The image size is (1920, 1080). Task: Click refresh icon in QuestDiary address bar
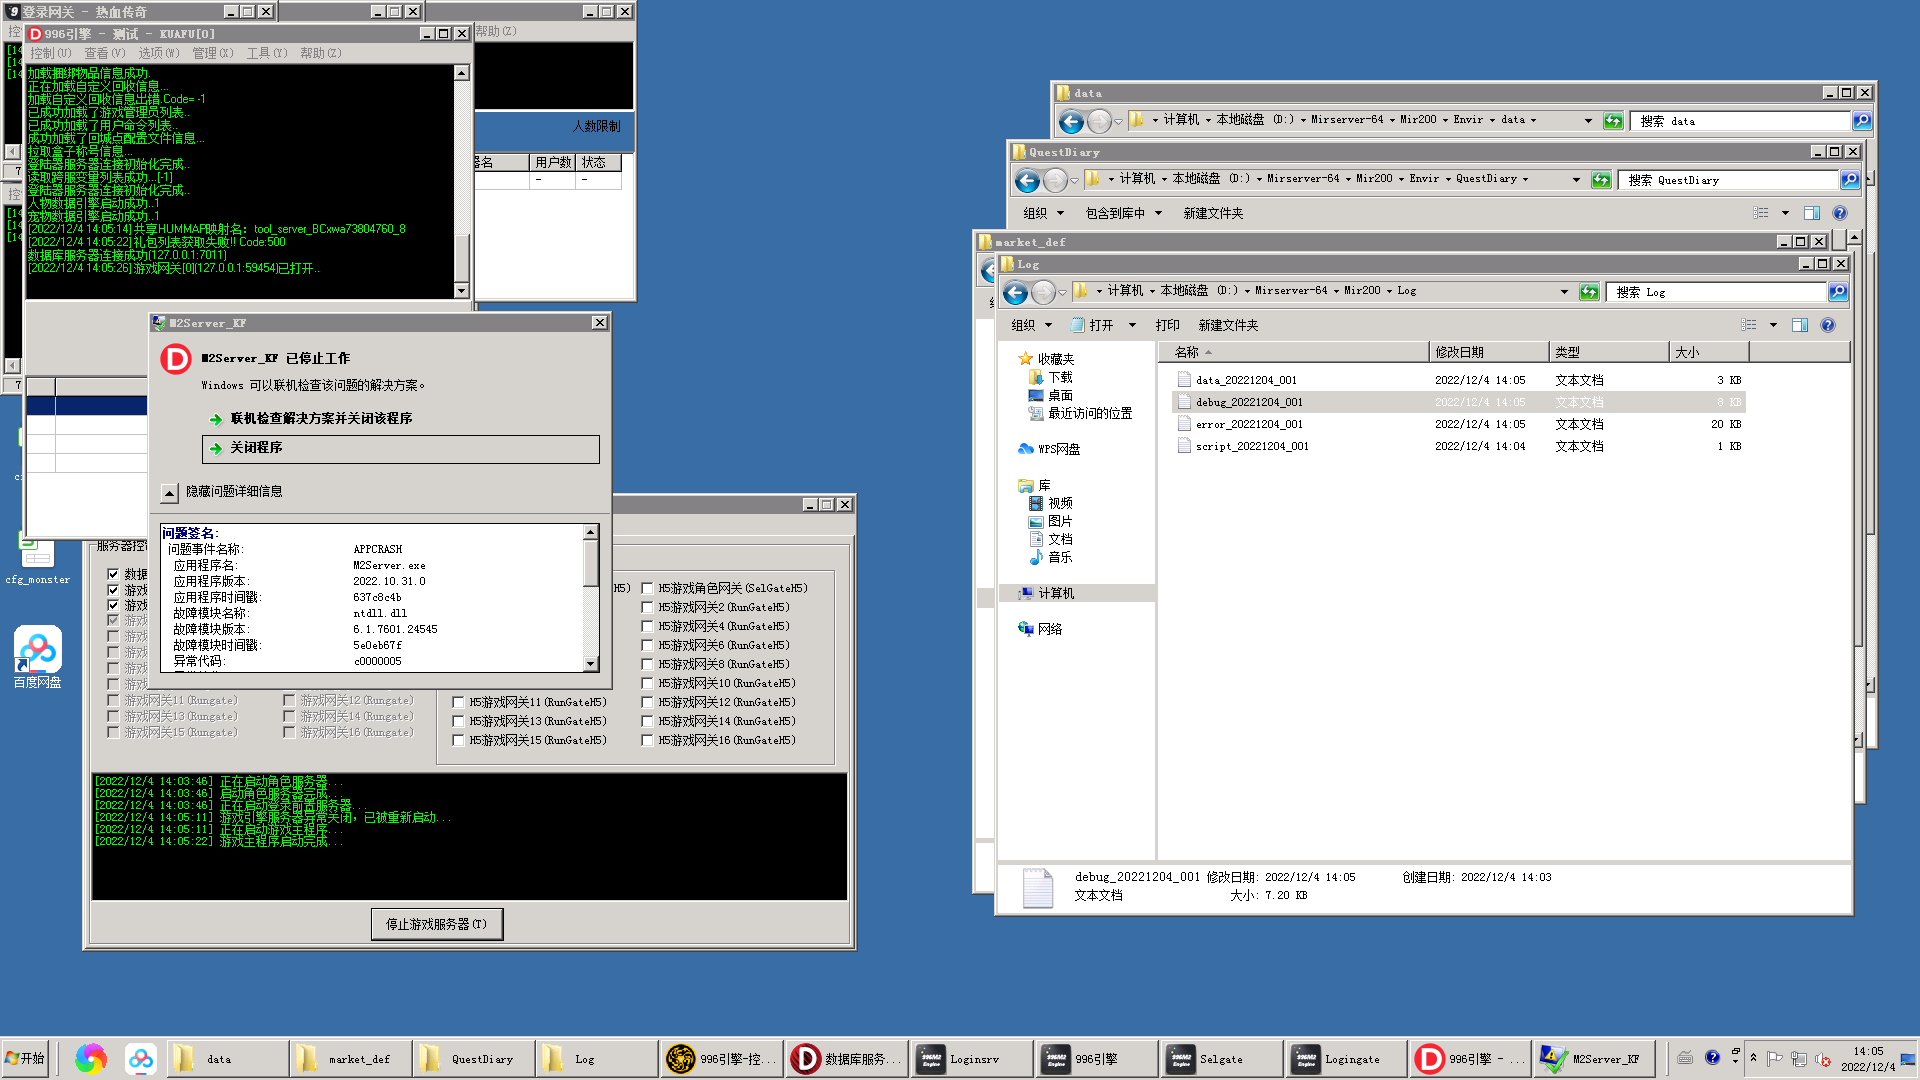(x=1601, y=180)
